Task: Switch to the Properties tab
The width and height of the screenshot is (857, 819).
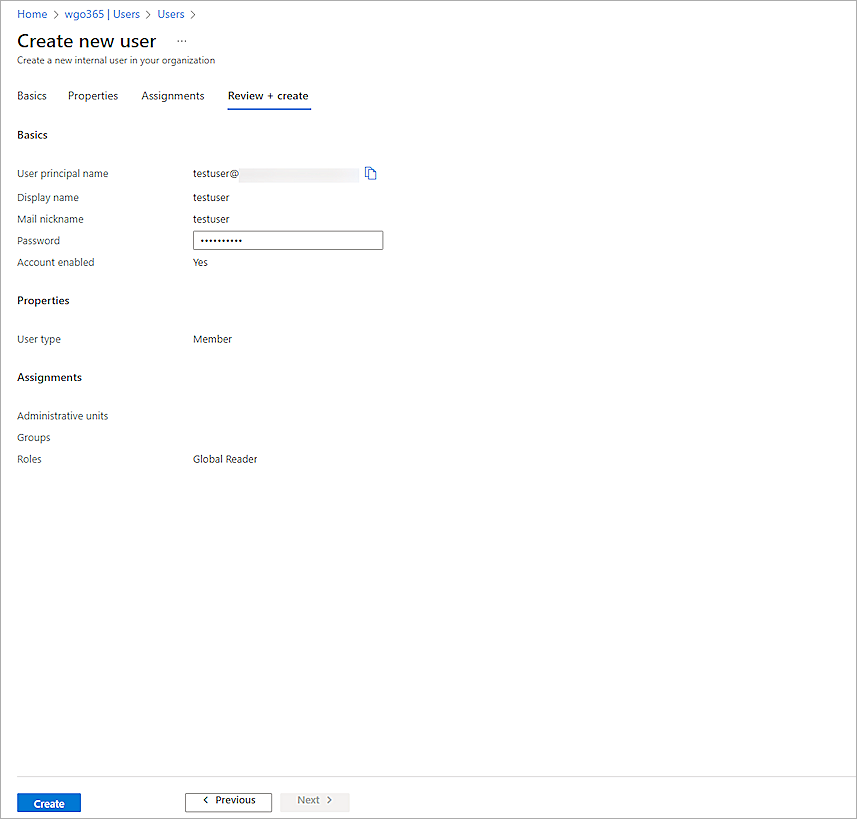Action: click(x=92, y=95)
